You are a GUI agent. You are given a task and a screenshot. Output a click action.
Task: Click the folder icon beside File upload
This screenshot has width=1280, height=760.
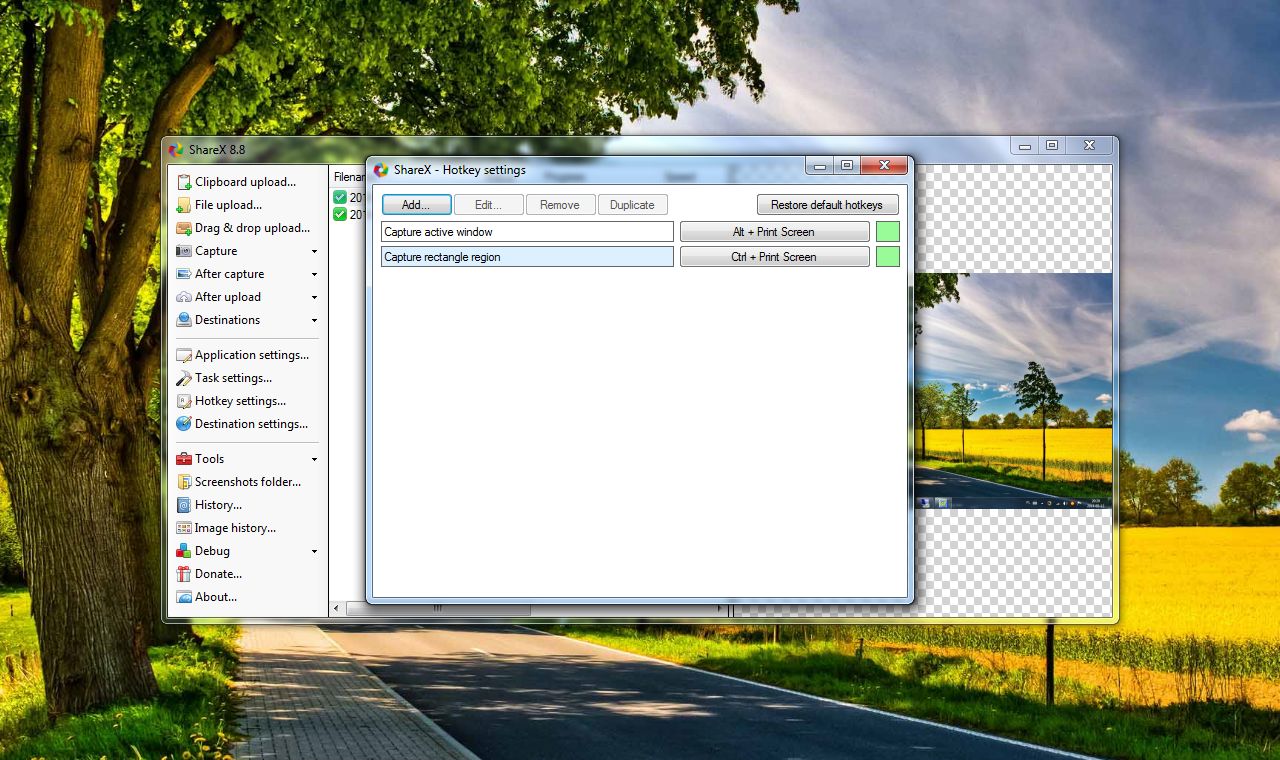point(184,205)
